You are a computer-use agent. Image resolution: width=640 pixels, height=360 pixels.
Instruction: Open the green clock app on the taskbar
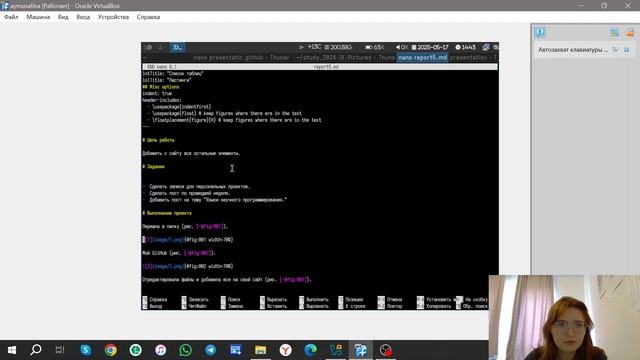[x=136, y=350]
